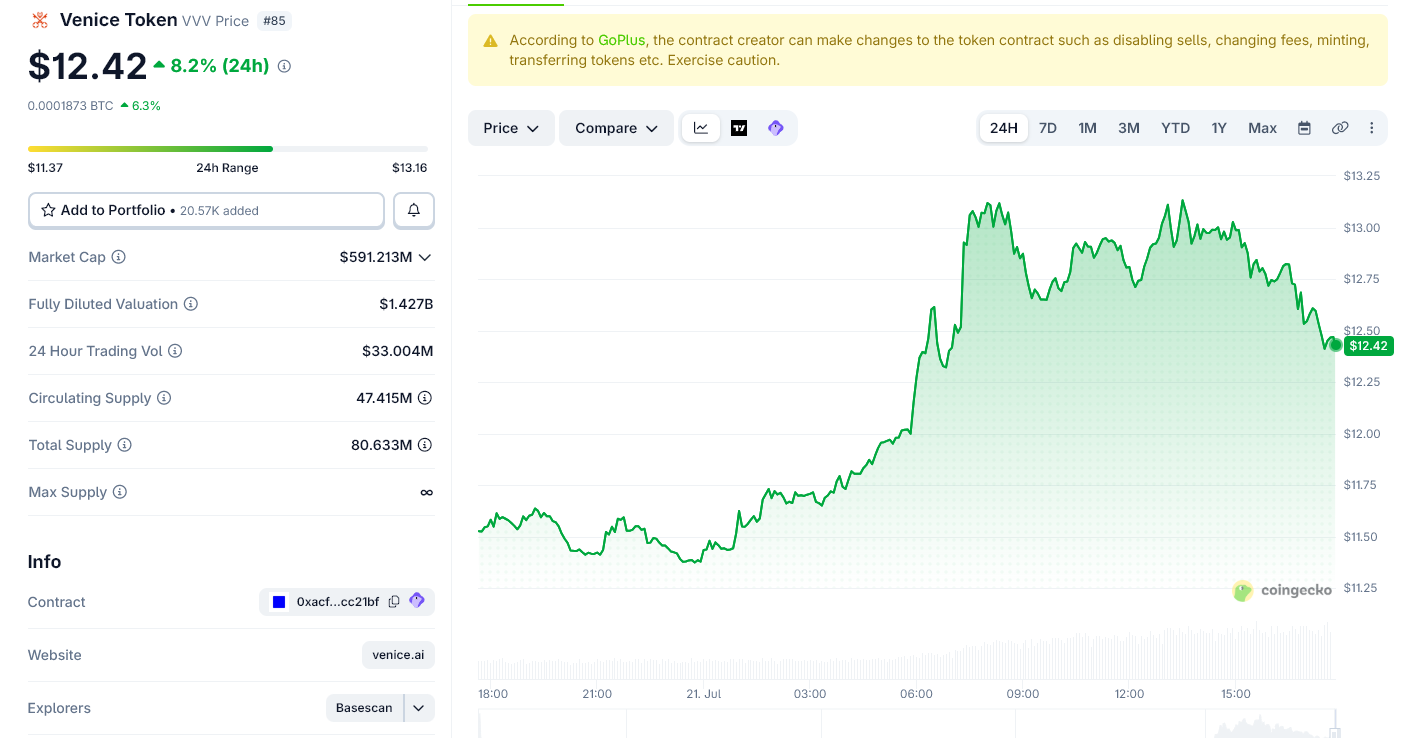Expand the Explorers dropdown arrow
1403x738 pixels.
pos(419,708)
